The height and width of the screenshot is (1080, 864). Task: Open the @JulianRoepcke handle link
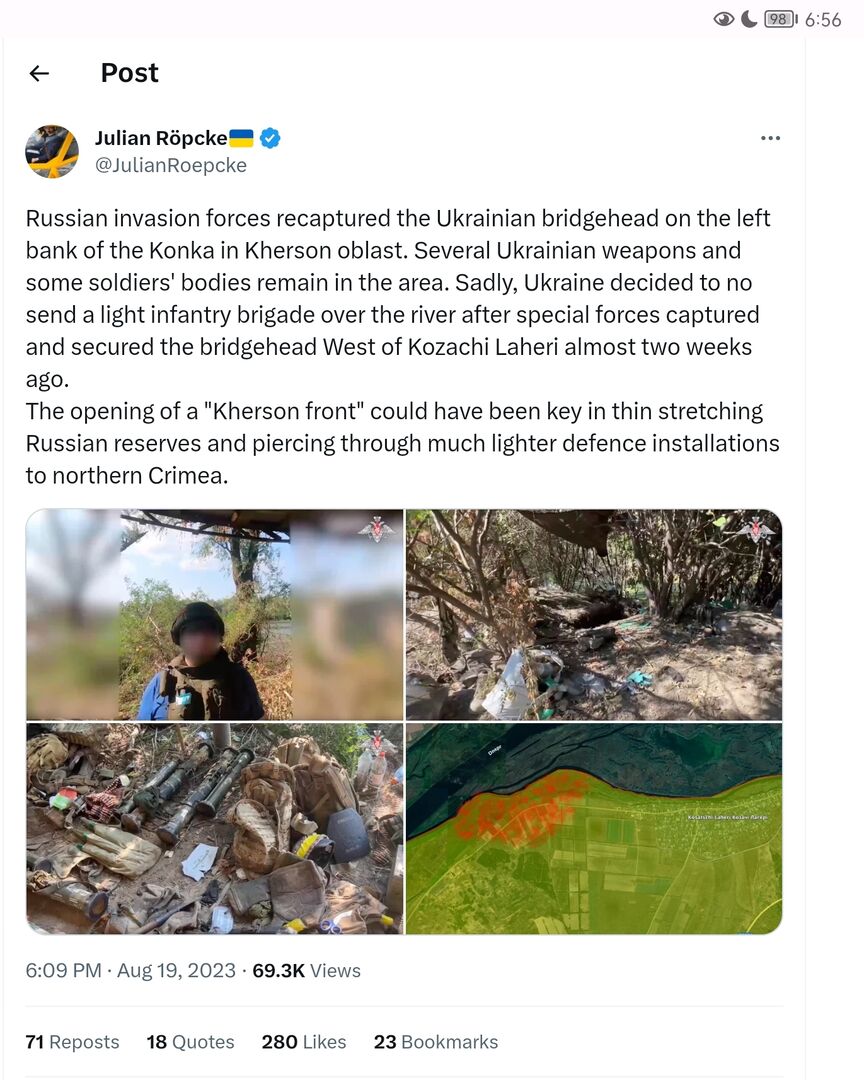170,166
